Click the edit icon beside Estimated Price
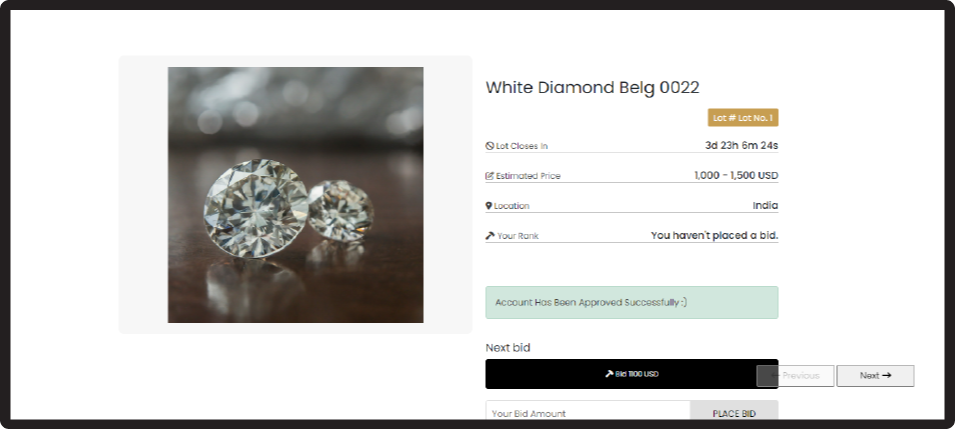Screen dimensions: 955x429 [x=490, y=176]
